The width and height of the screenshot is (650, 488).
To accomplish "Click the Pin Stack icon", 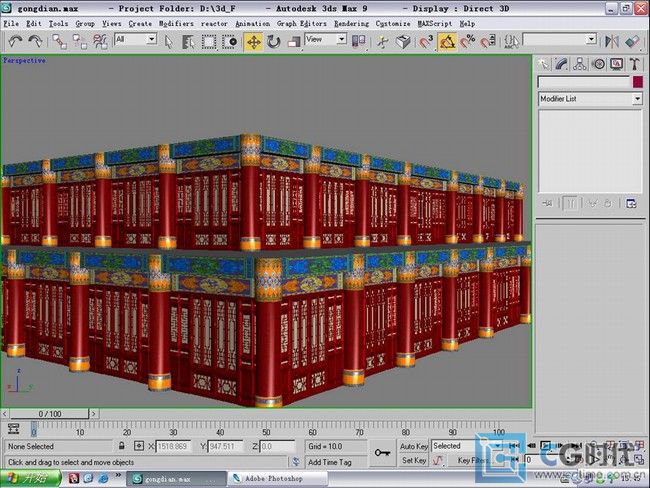I will (548, 204).
